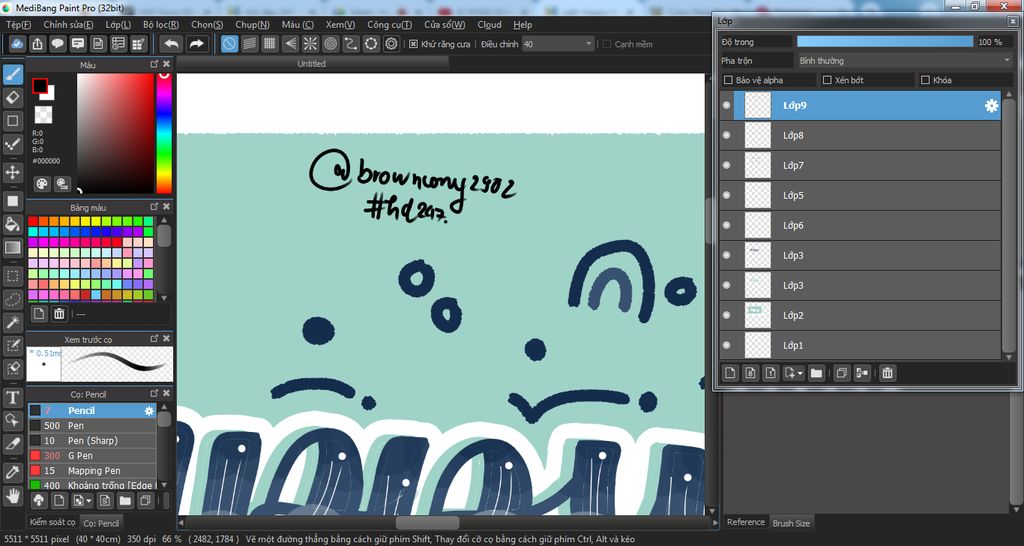This screenshot has width=1024, height=546.
Task: Select layer Lớp6 in the layer list
Action: (x=860, y=225)
